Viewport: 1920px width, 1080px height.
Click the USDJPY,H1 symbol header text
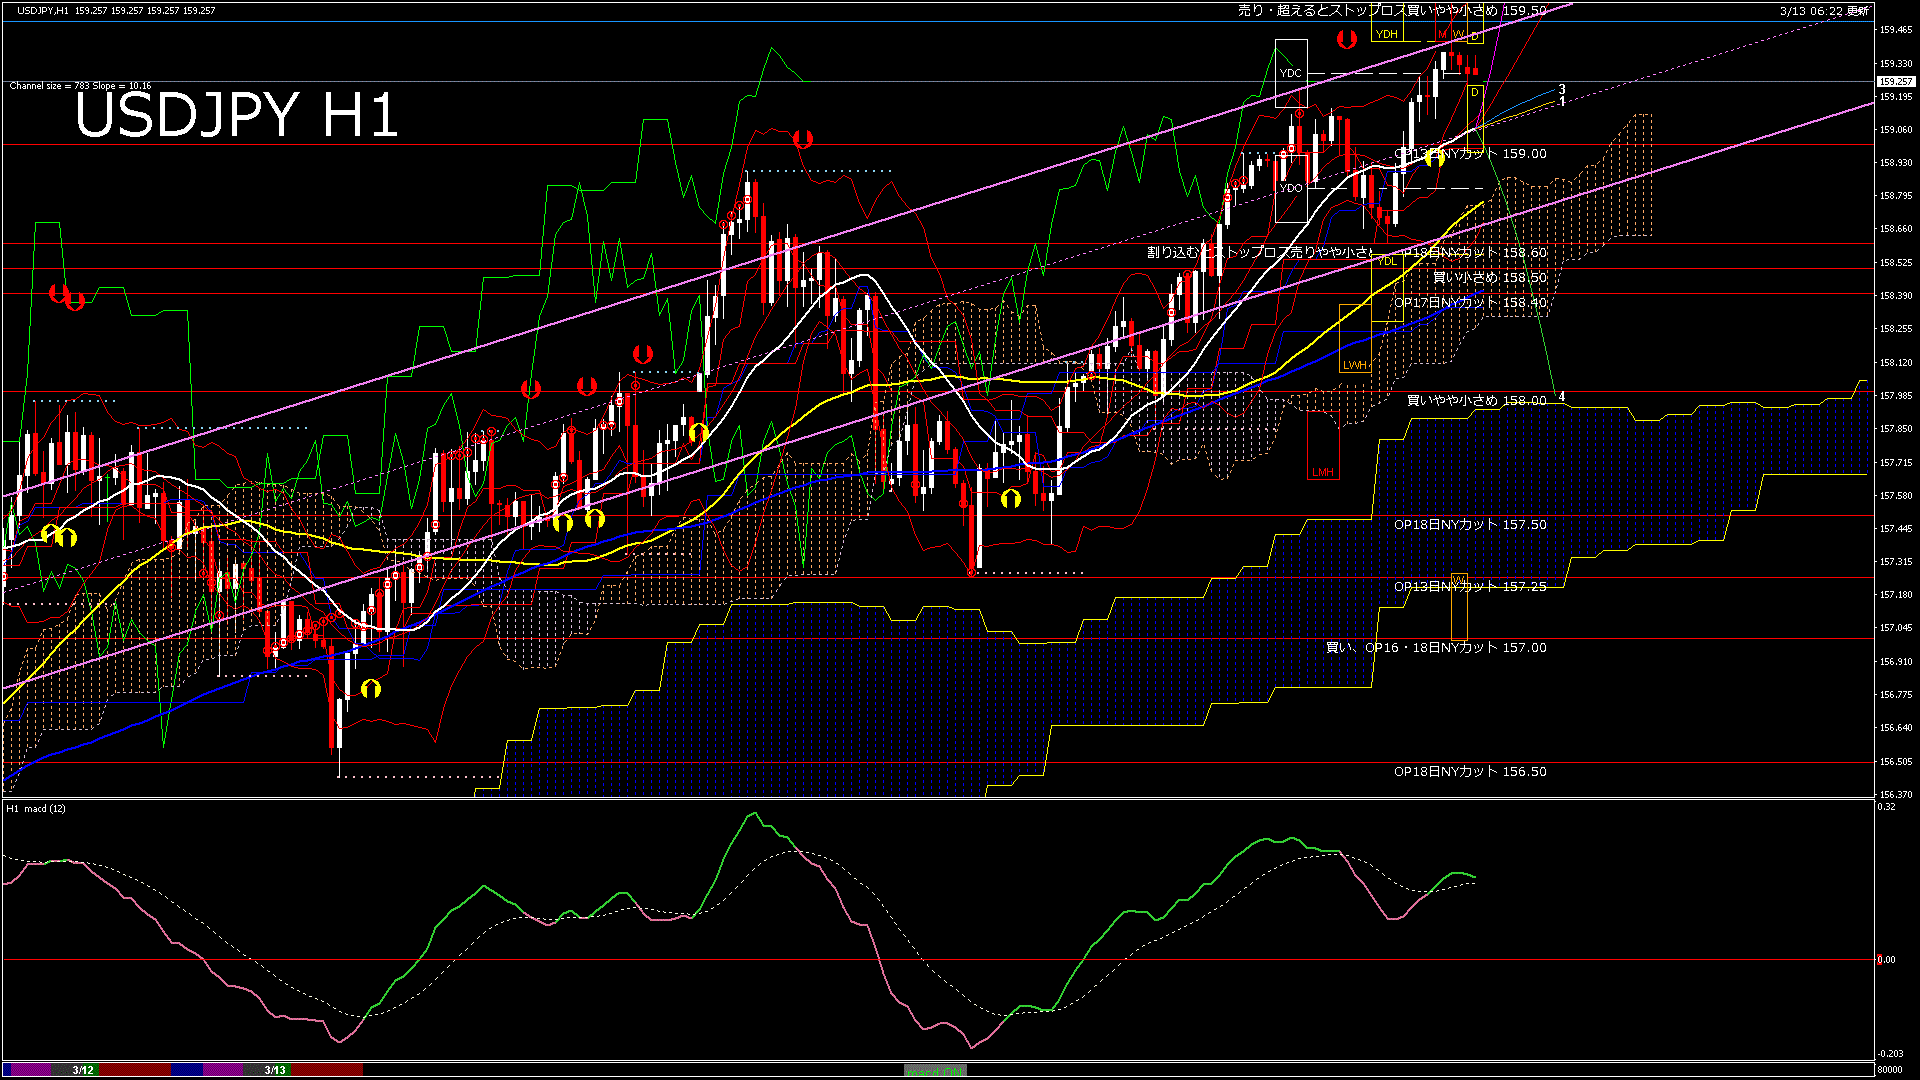pos(43,10)
